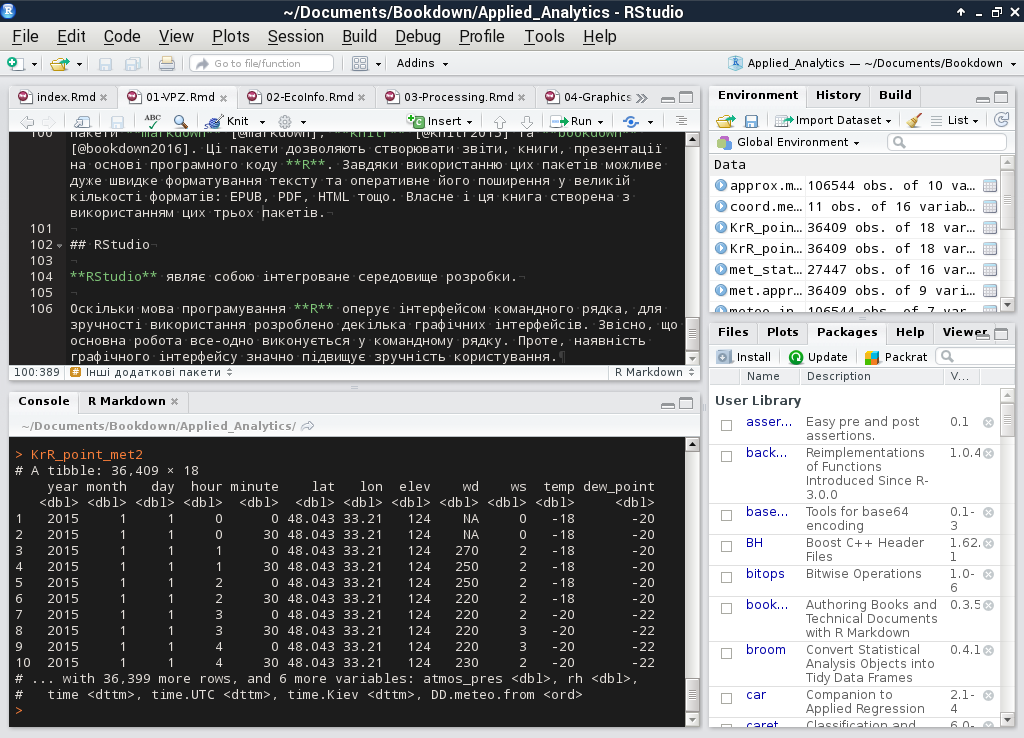Click the print icon in main toolbar
Viewport: 1024px width, 738px height.
click(x=167, y=63)
